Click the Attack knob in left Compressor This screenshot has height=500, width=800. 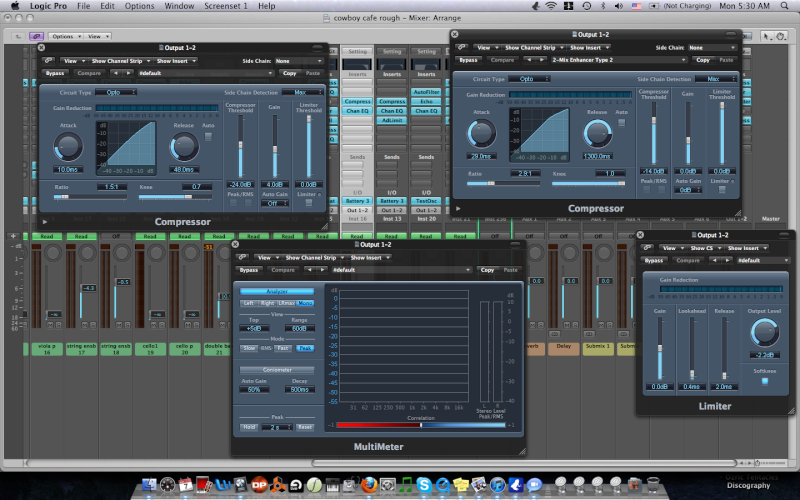pos(68,147)
